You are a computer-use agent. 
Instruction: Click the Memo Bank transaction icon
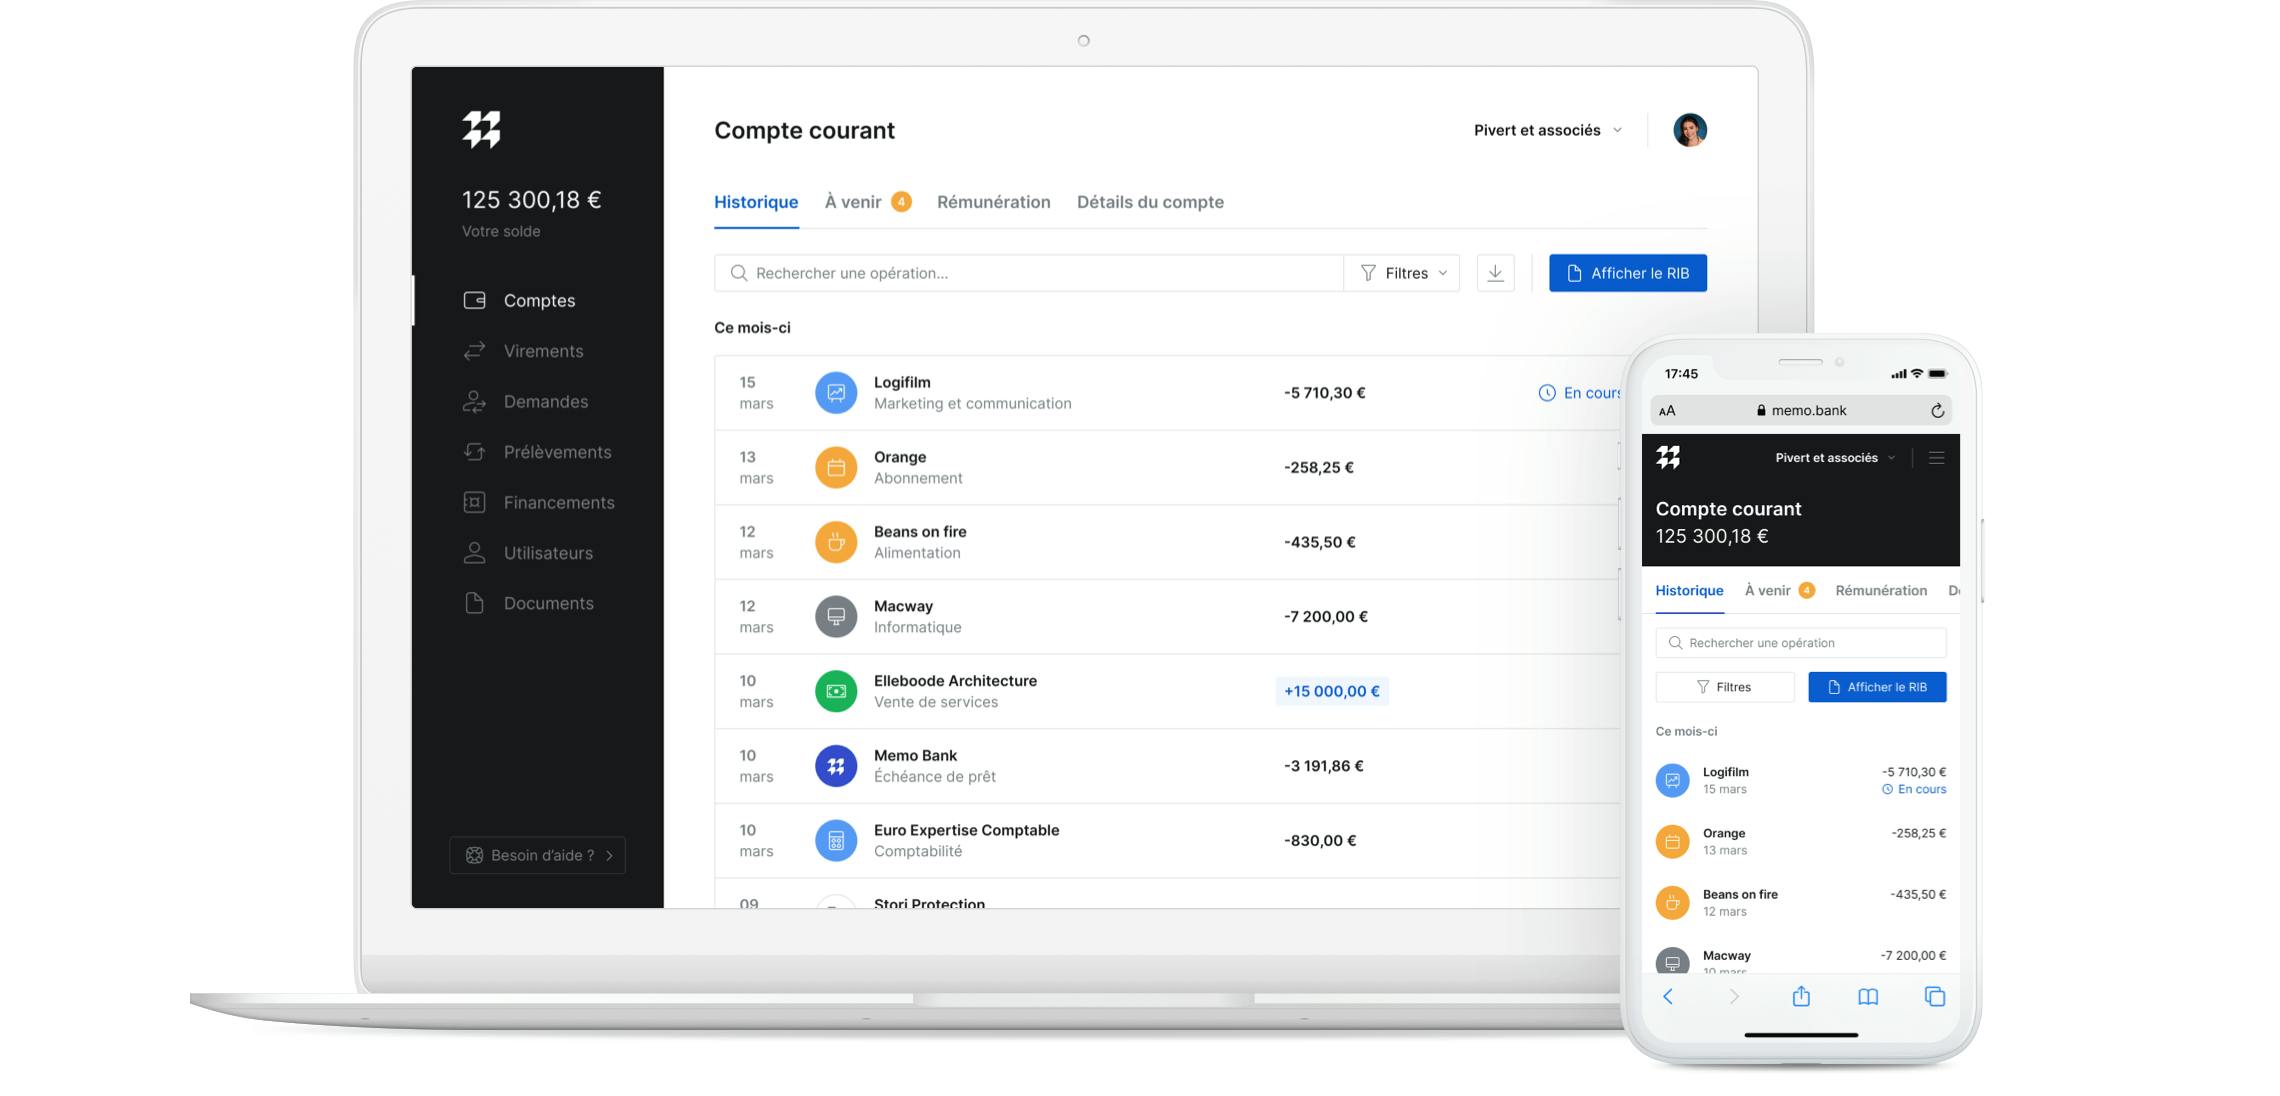tap(836, 766)
